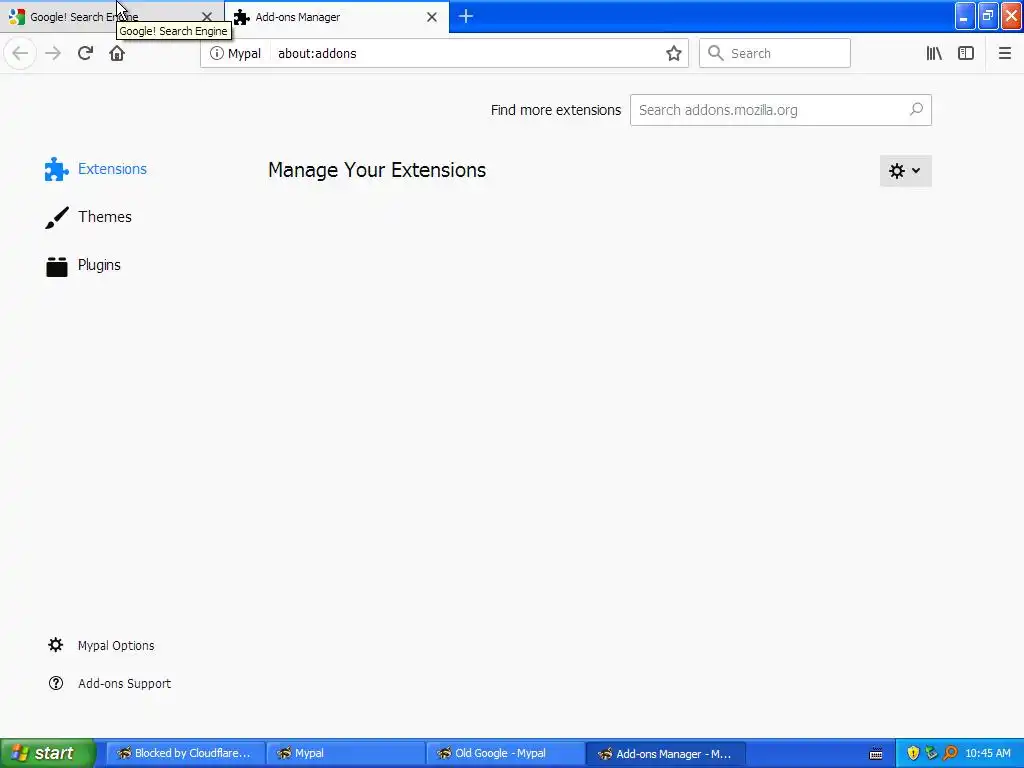Switch to Old Google - Mypal taskbar window
The width and height of the screenshot is (1024, 768).
click(505, 754)
